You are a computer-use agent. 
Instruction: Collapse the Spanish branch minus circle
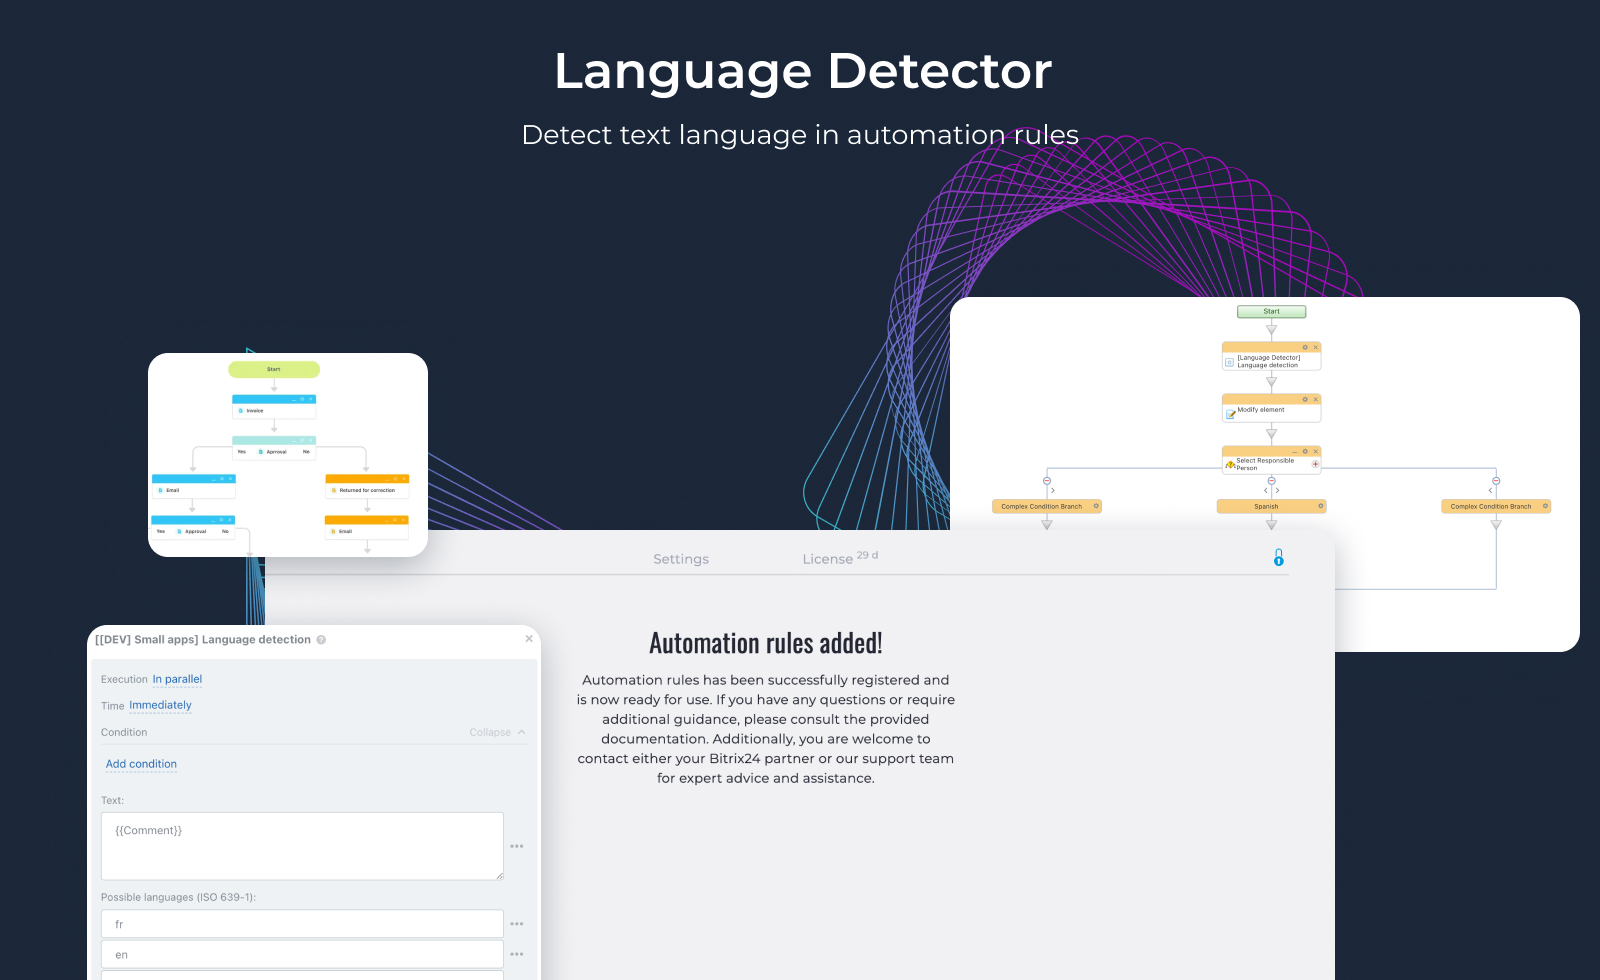click(1271, 481)
